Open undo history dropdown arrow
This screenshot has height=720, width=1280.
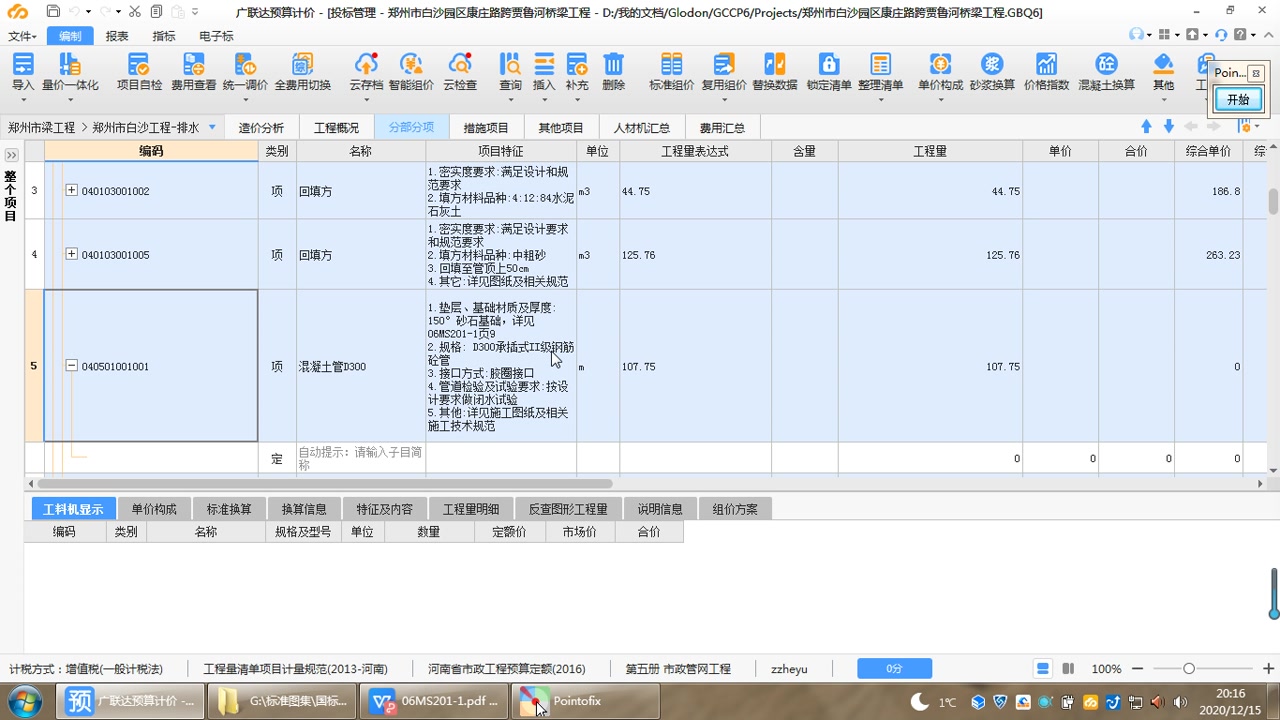click(x=89, y=11)
